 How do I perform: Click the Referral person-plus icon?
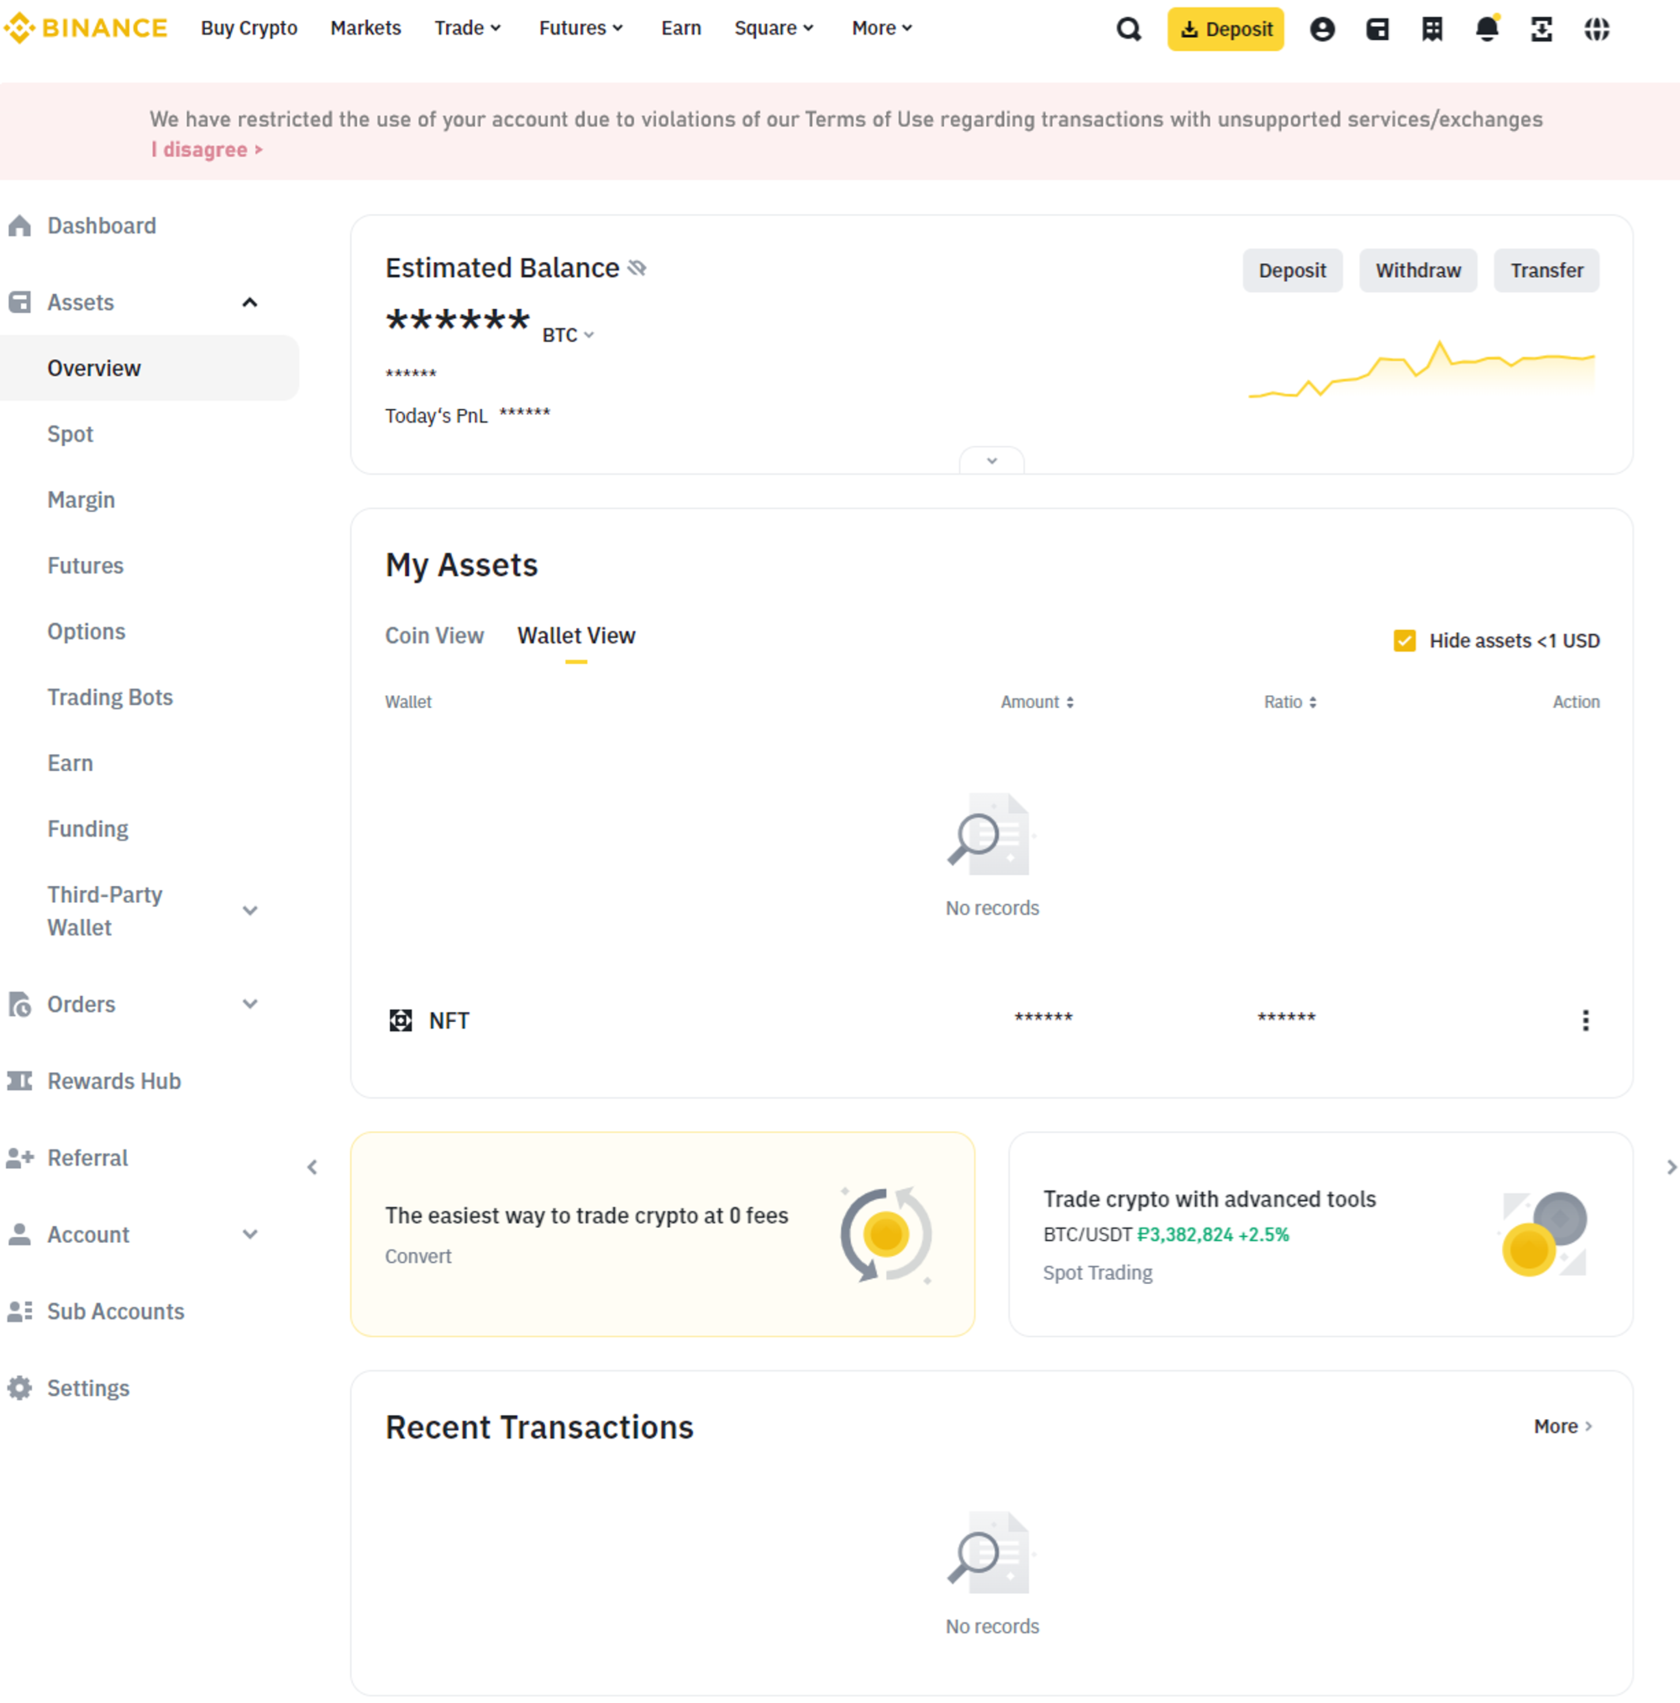20,1158
